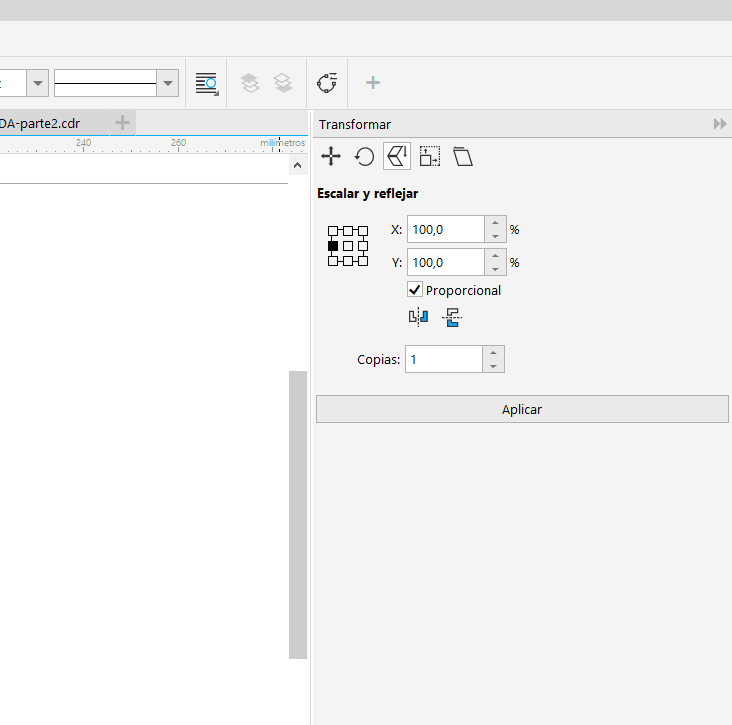Switch to the DA-parte2.cdr document tab
Viewport: 732px width, 725px height.
(40, 123)
